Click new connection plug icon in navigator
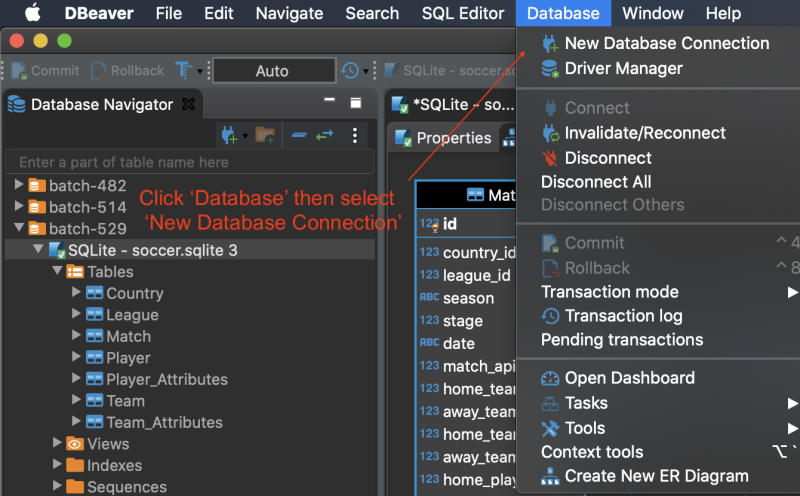 click(x=230, y=135)
